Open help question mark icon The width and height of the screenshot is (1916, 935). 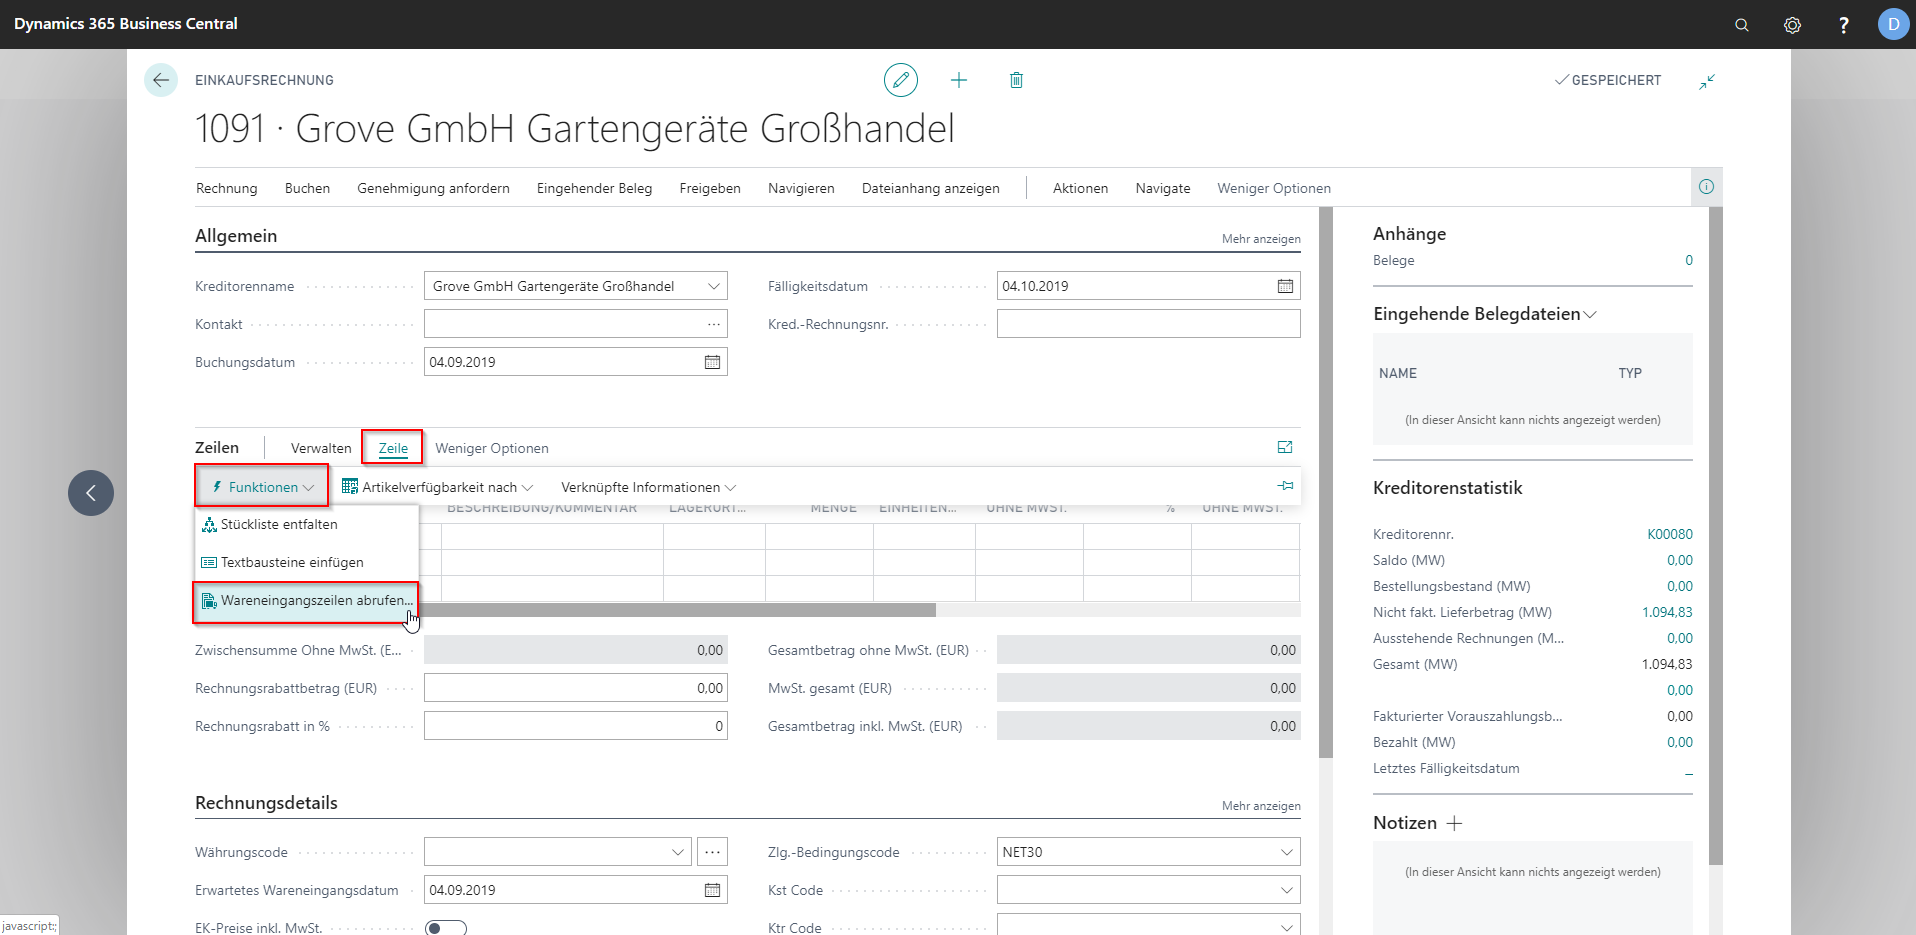tap(1844, 25)
